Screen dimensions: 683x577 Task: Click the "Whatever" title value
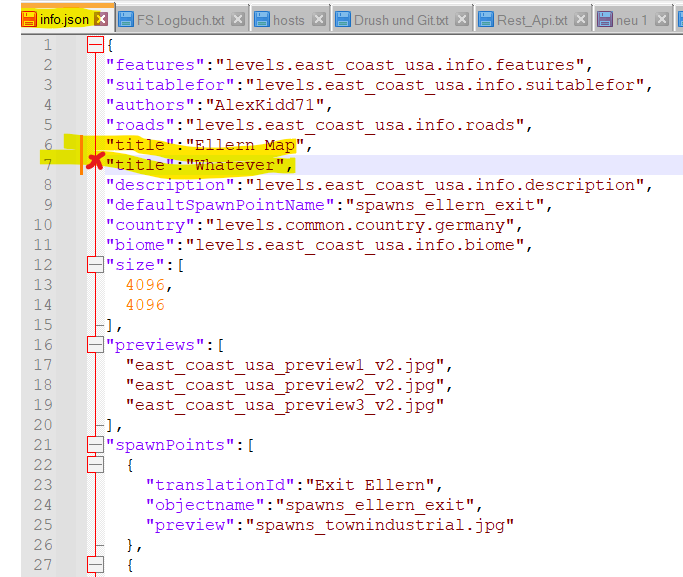235,165
